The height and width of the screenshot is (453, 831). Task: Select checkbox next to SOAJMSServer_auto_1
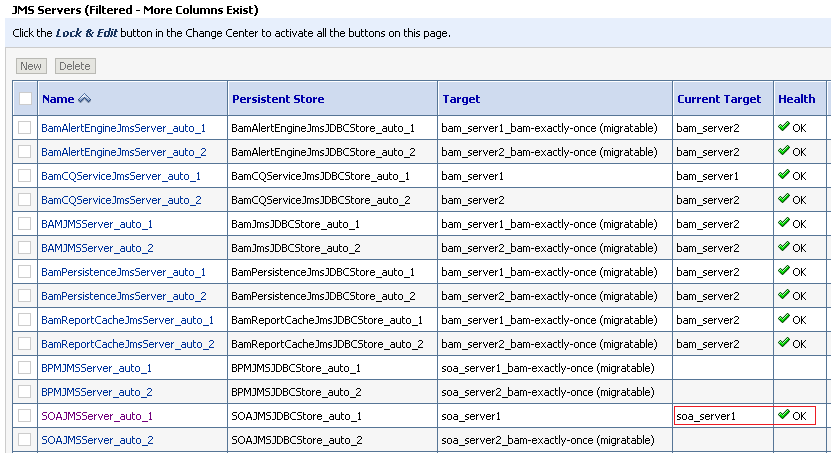coord(25,416)
